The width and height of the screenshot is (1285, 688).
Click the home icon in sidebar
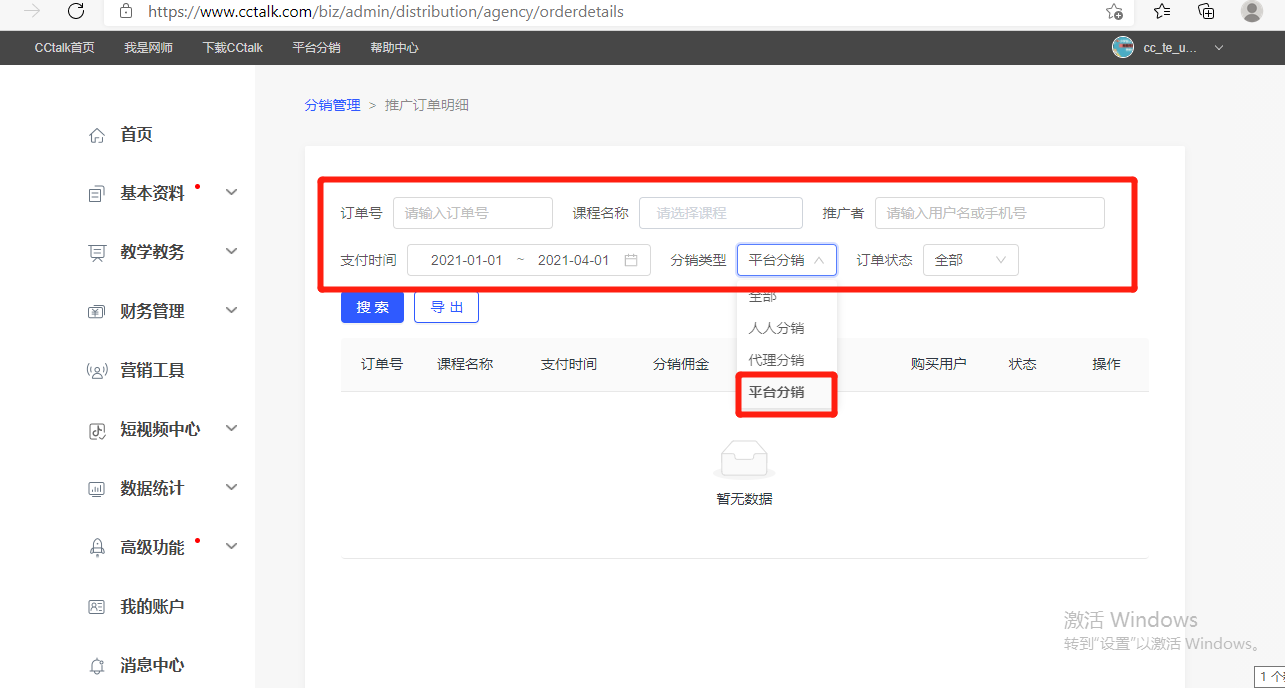(x=97, y=135)
